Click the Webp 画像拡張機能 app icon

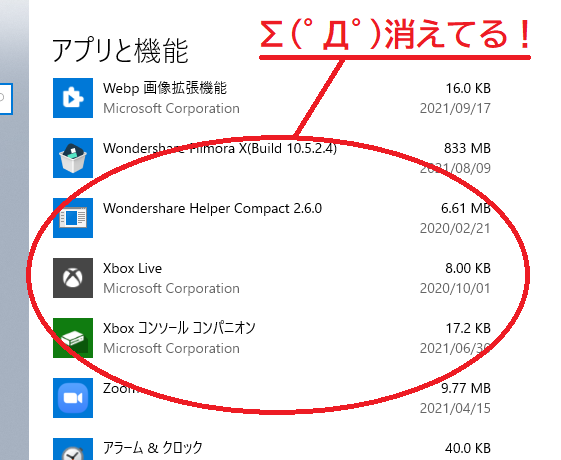pos(73,98)
